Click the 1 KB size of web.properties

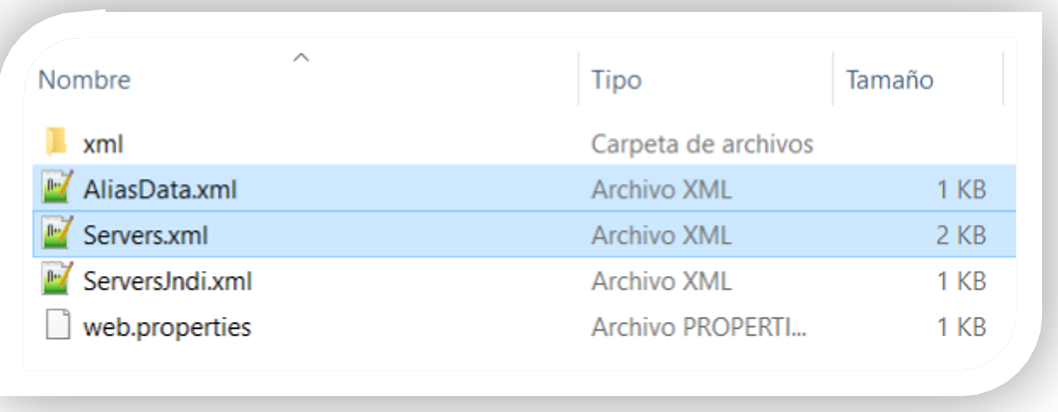961,327
